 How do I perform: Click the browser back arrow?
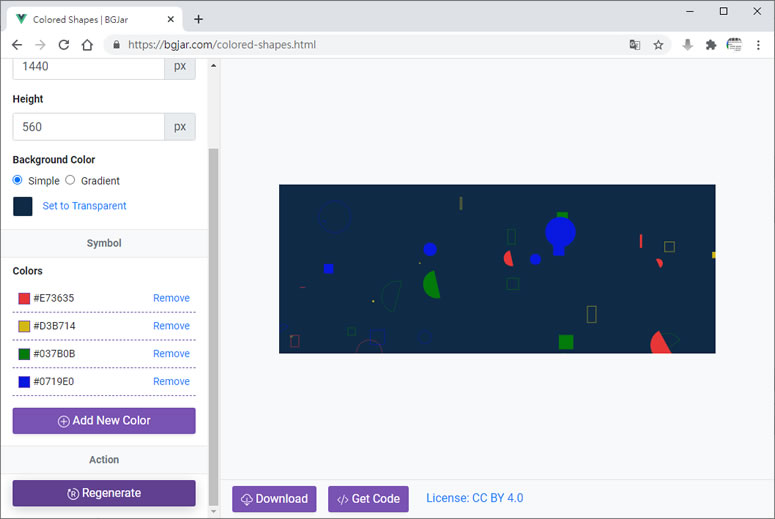17,45
